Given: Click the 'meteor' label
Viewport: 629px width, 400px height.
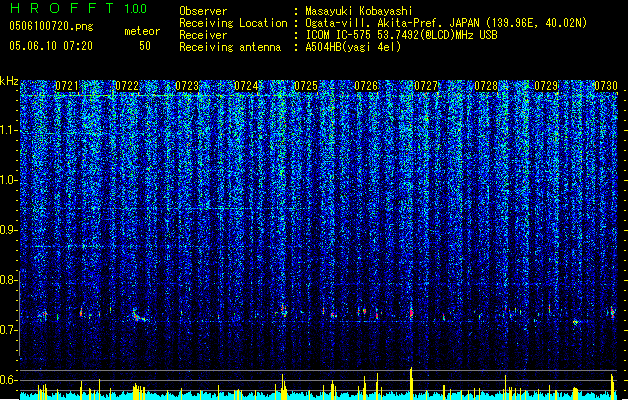Looking at the screenshot, I should point(142,31).
